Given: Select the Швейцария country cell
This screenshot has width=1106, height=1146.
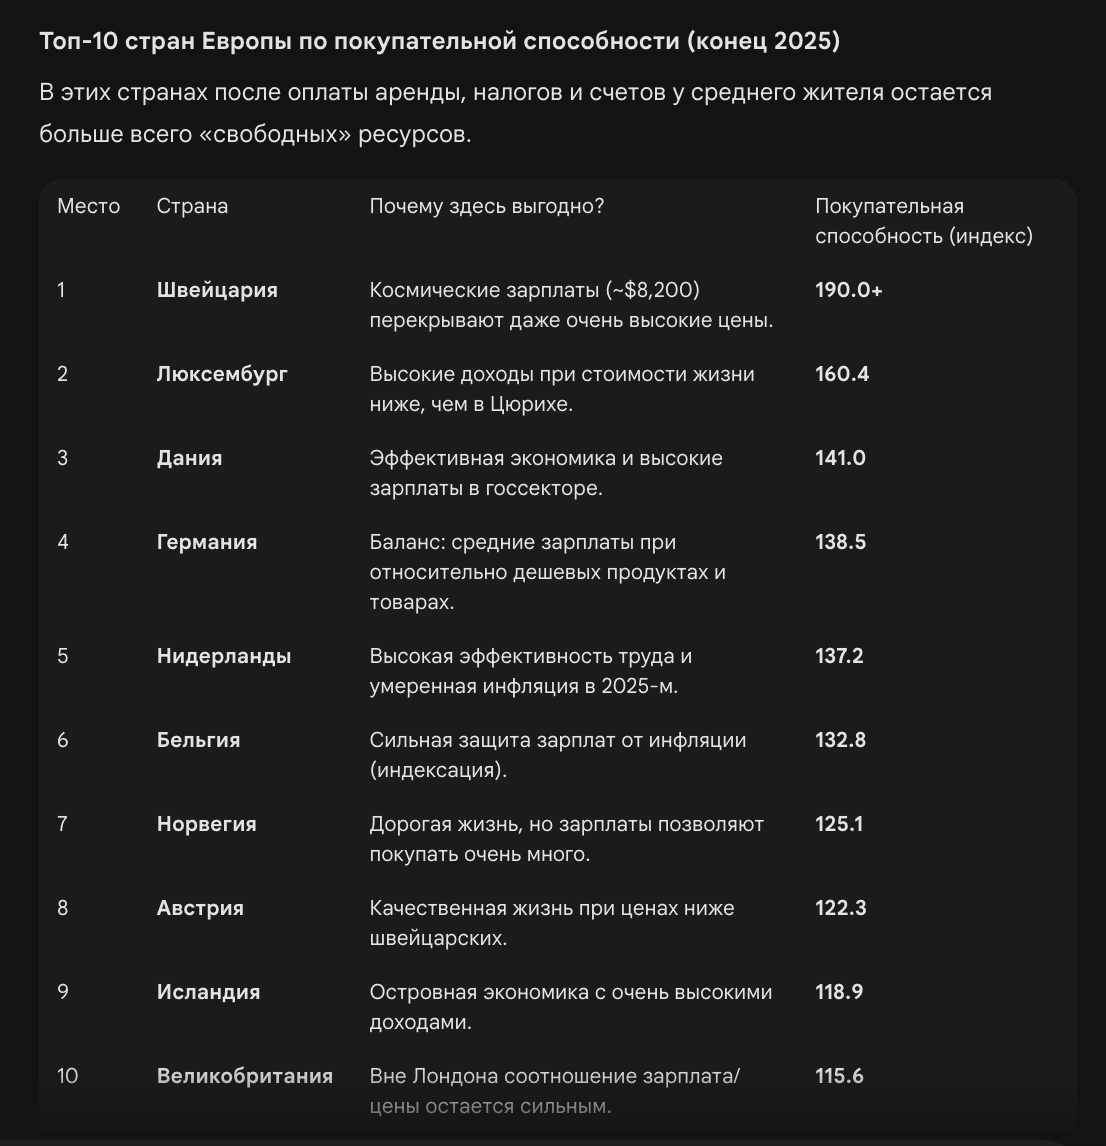Looking at the screenshot, I should coord(217,290).
